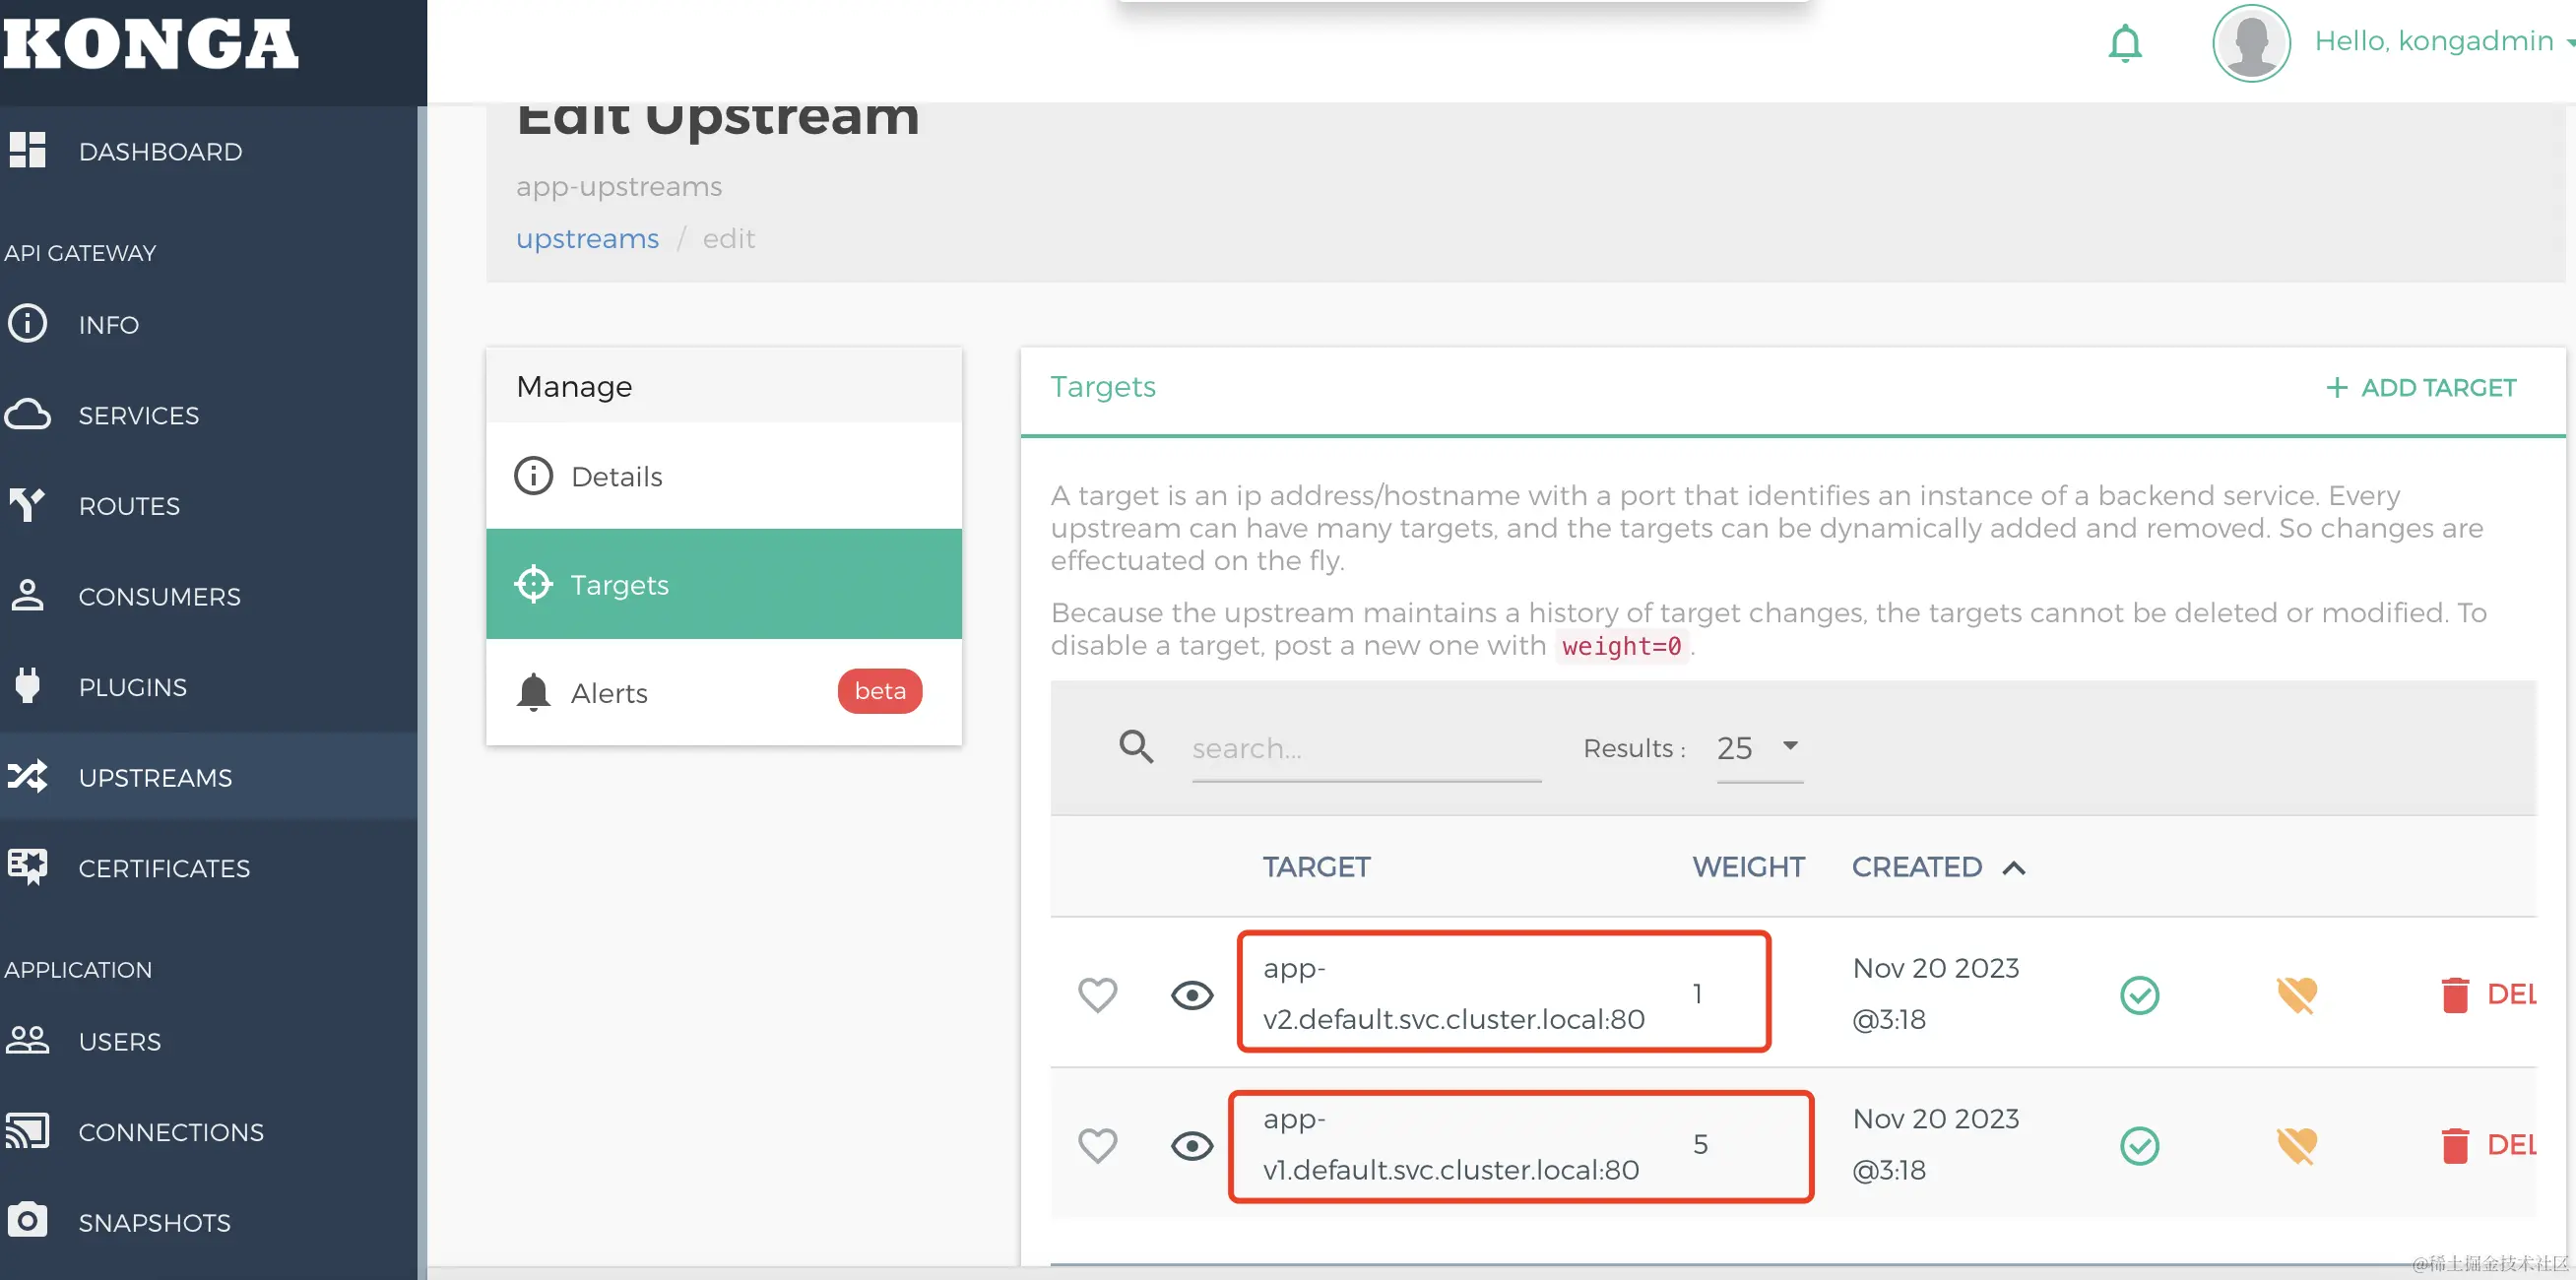Viewport: 2576px width, 1280px height.
Task: Open the Certificates sidebar section
Action: click(164, 868)
